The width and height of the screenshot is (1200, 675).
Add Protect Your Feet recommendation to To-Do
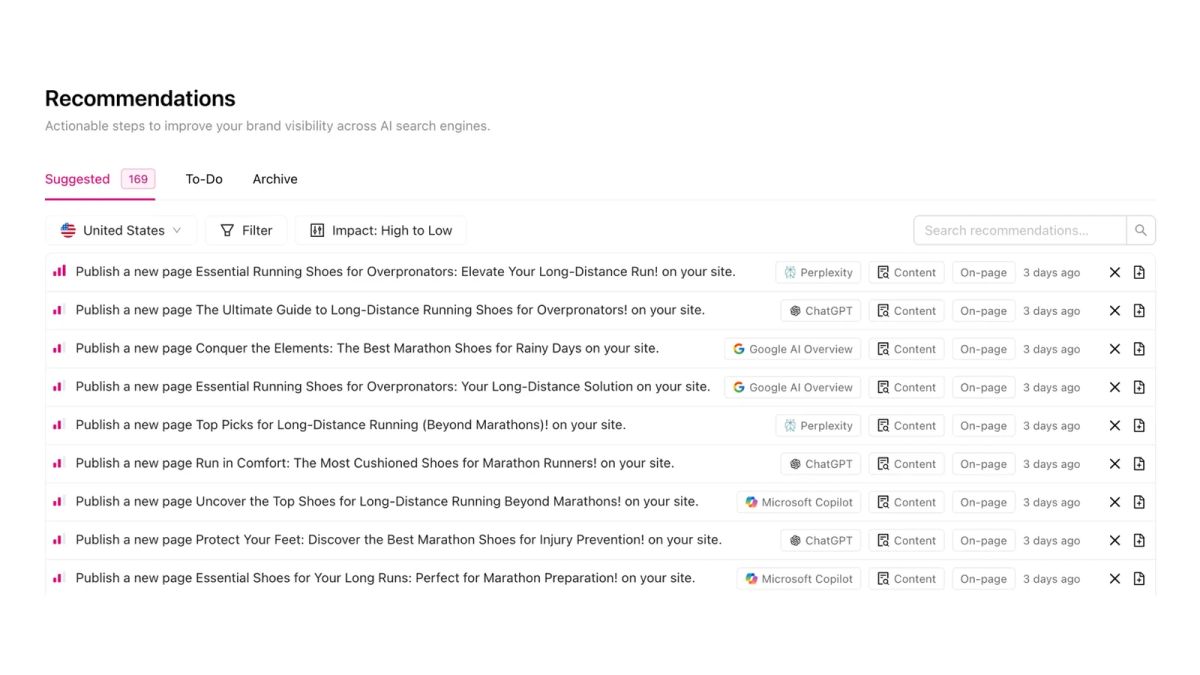click(1139, 540)
